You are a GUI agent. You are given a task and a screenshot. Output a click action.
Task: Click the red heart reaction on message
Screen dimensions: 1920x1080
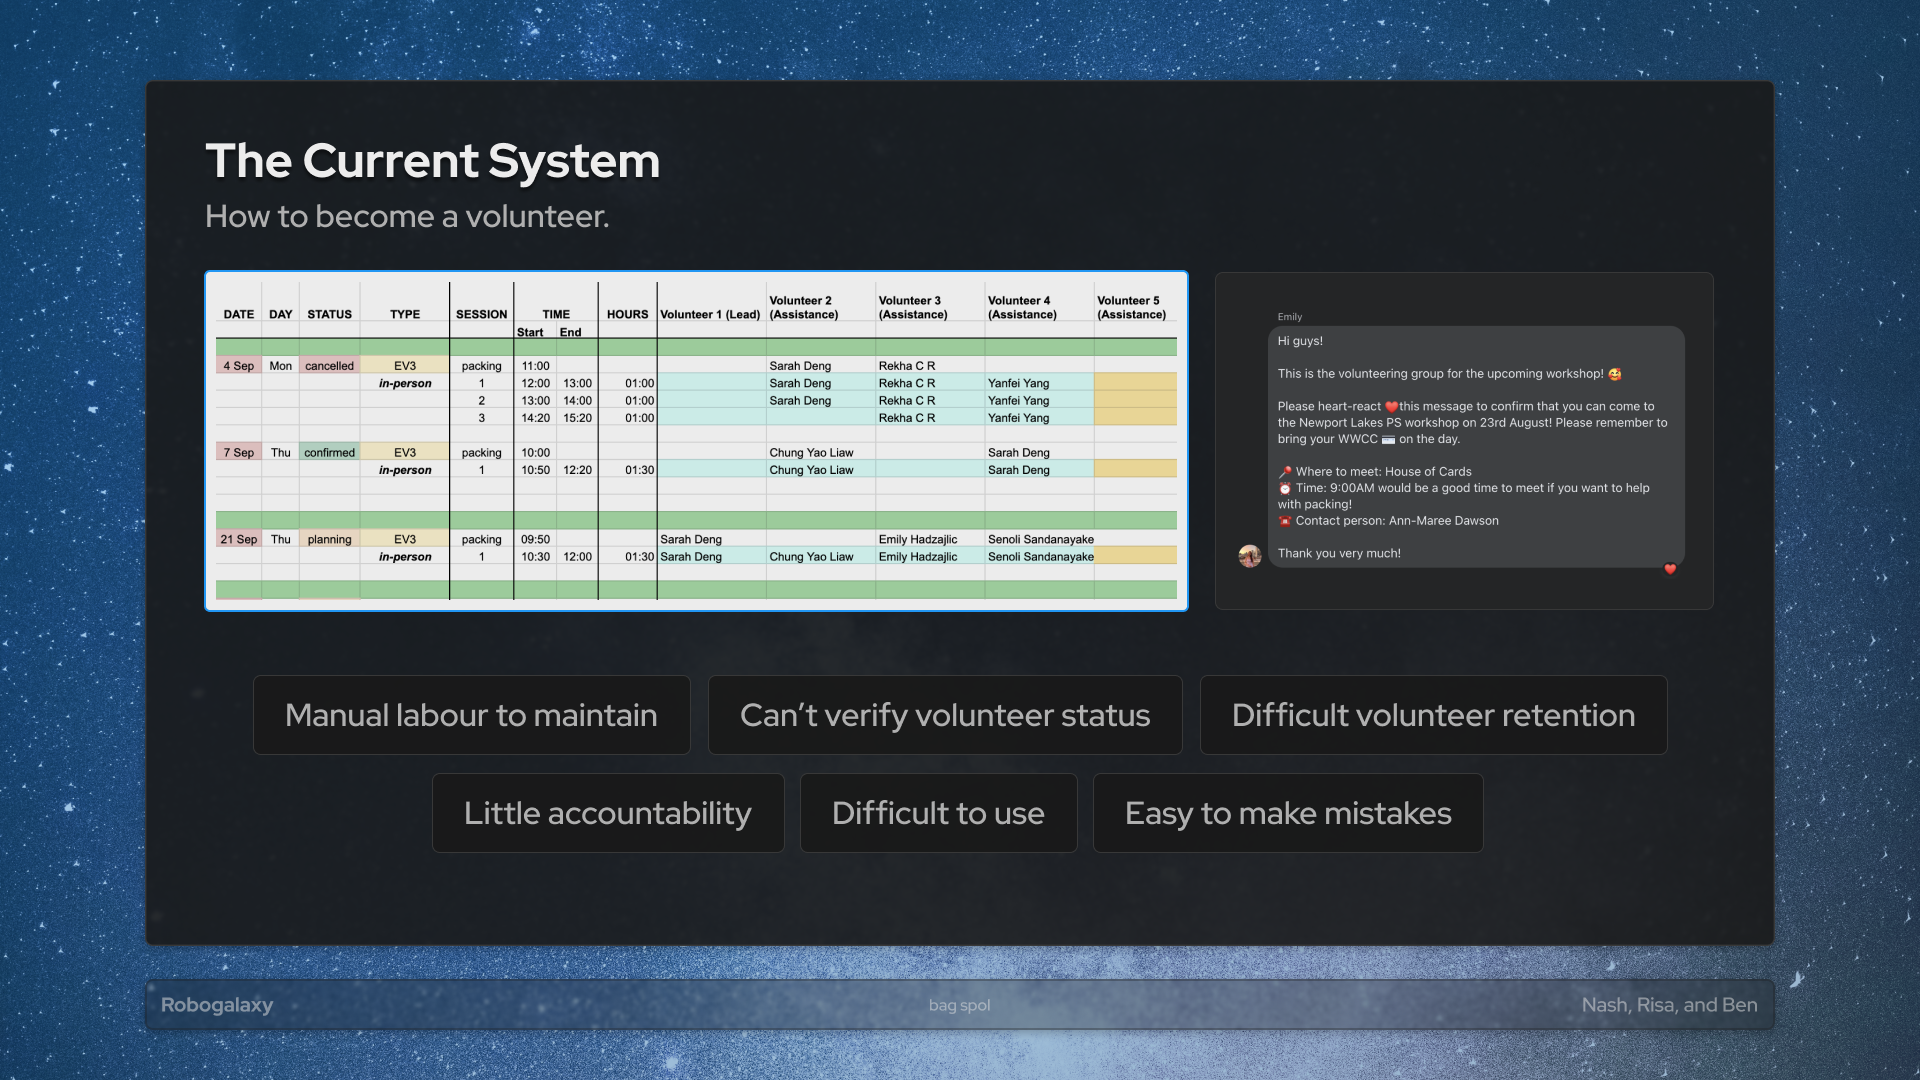(1669, 569)
